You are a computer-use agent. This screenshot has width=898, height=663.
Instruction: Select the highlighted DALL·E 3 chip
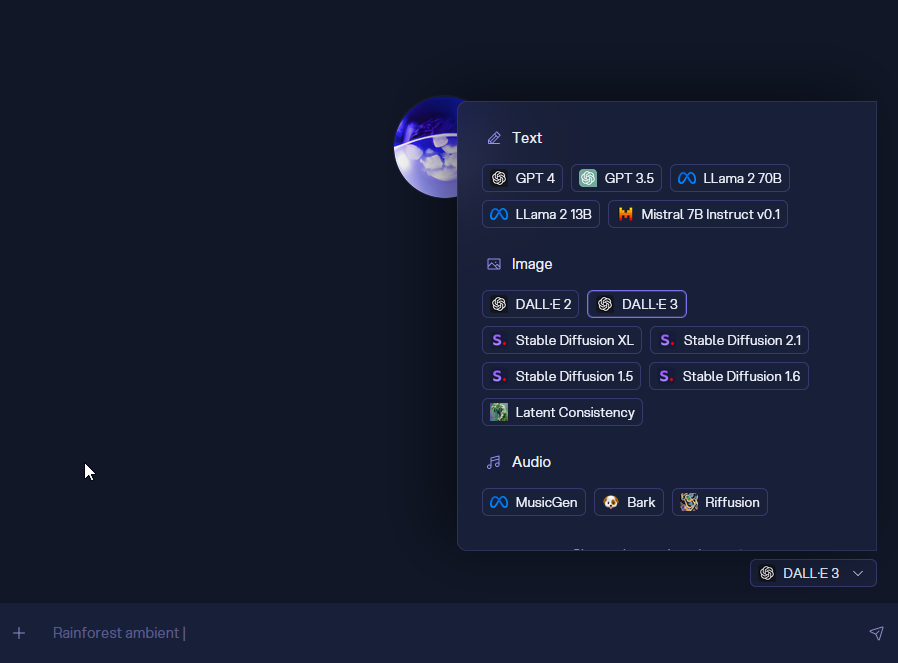coord(637,304)
